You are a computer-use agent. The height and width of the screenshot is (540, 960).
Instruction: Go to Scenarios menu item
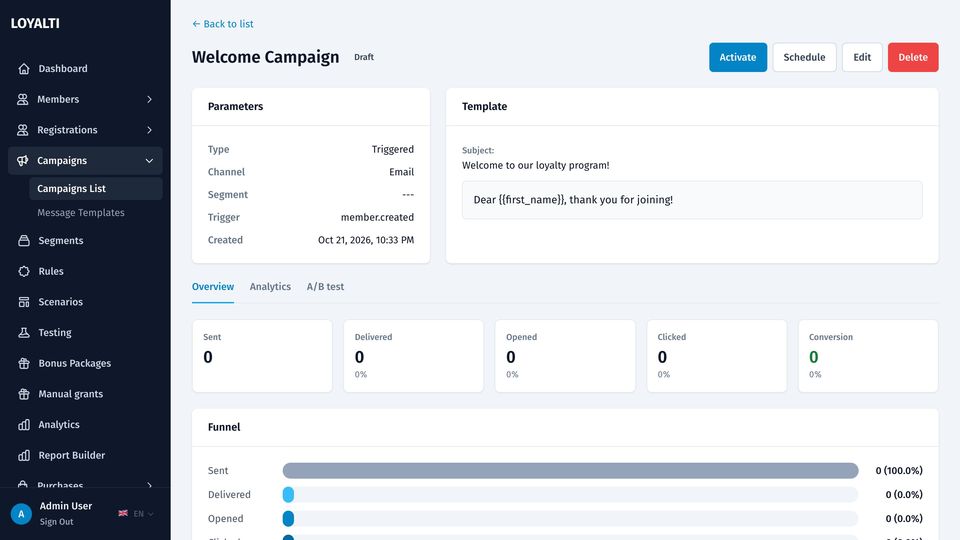coord(85,302)
